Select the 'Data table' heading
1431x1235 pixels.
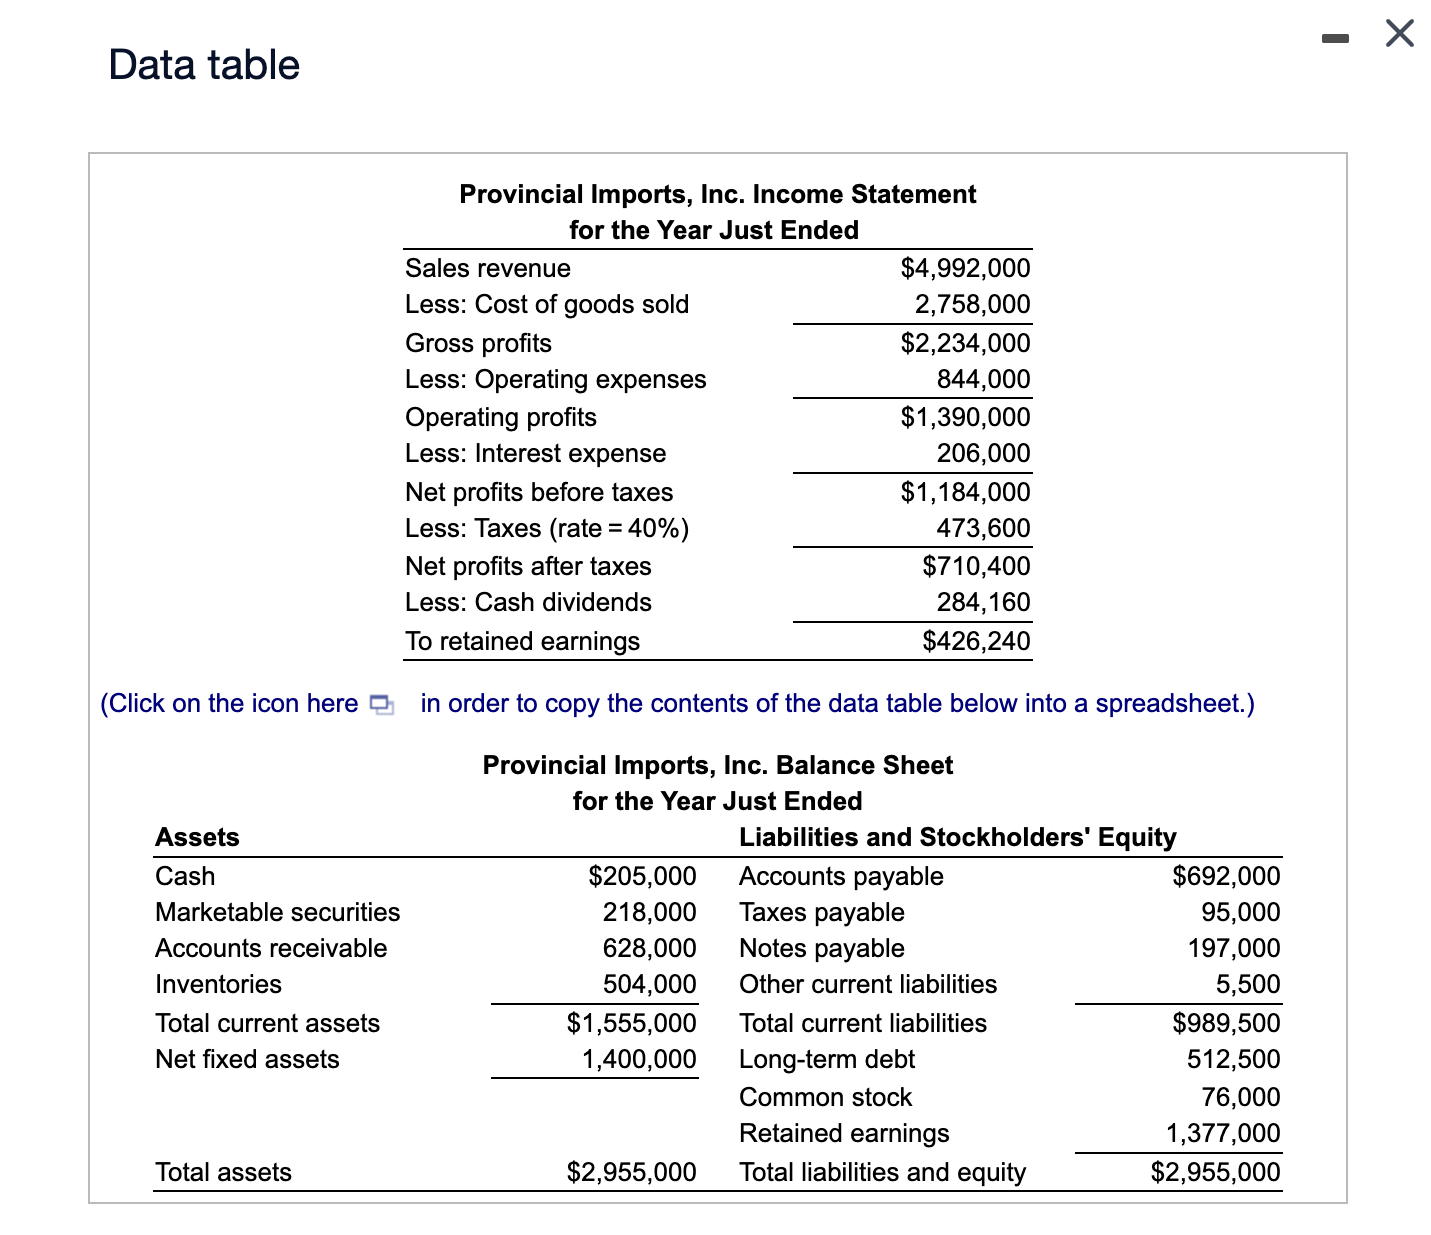pos(203,64)
